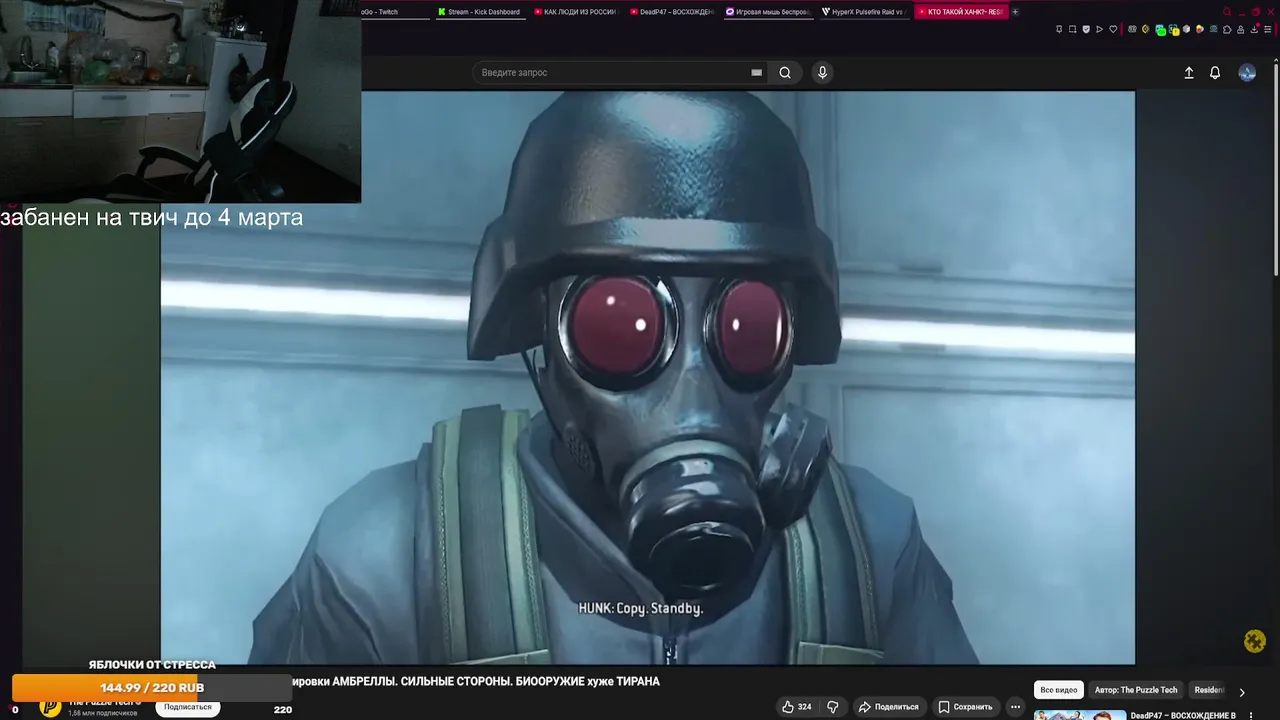The width and height of the screenshot is (1280, 720).
Task: Bookmark the page with the heart icon
Action: (x=1113, y=29)
